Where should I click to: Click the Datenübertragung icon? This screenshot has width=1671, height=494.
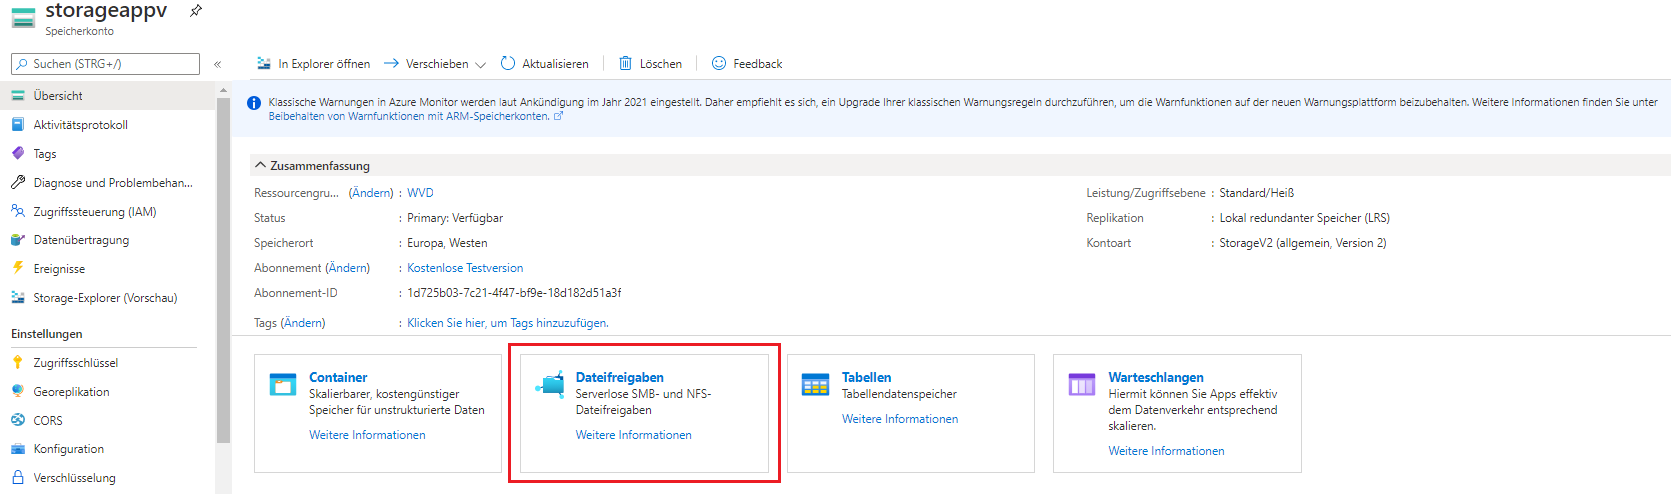18,240
